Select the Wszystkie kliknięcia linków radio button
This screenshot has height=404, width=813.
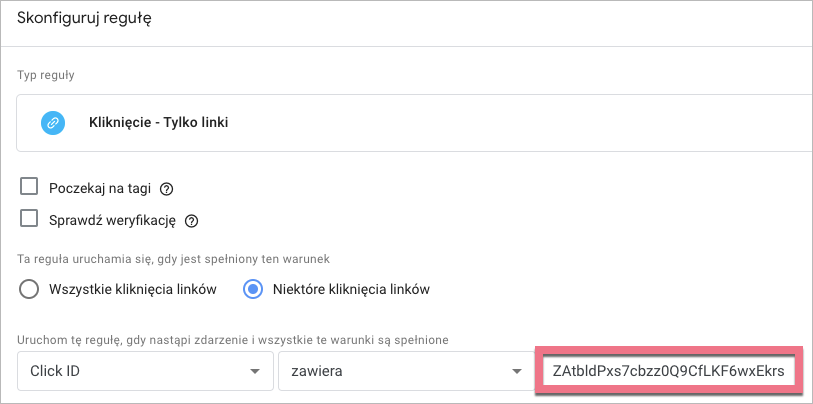[x=29, y=290]
